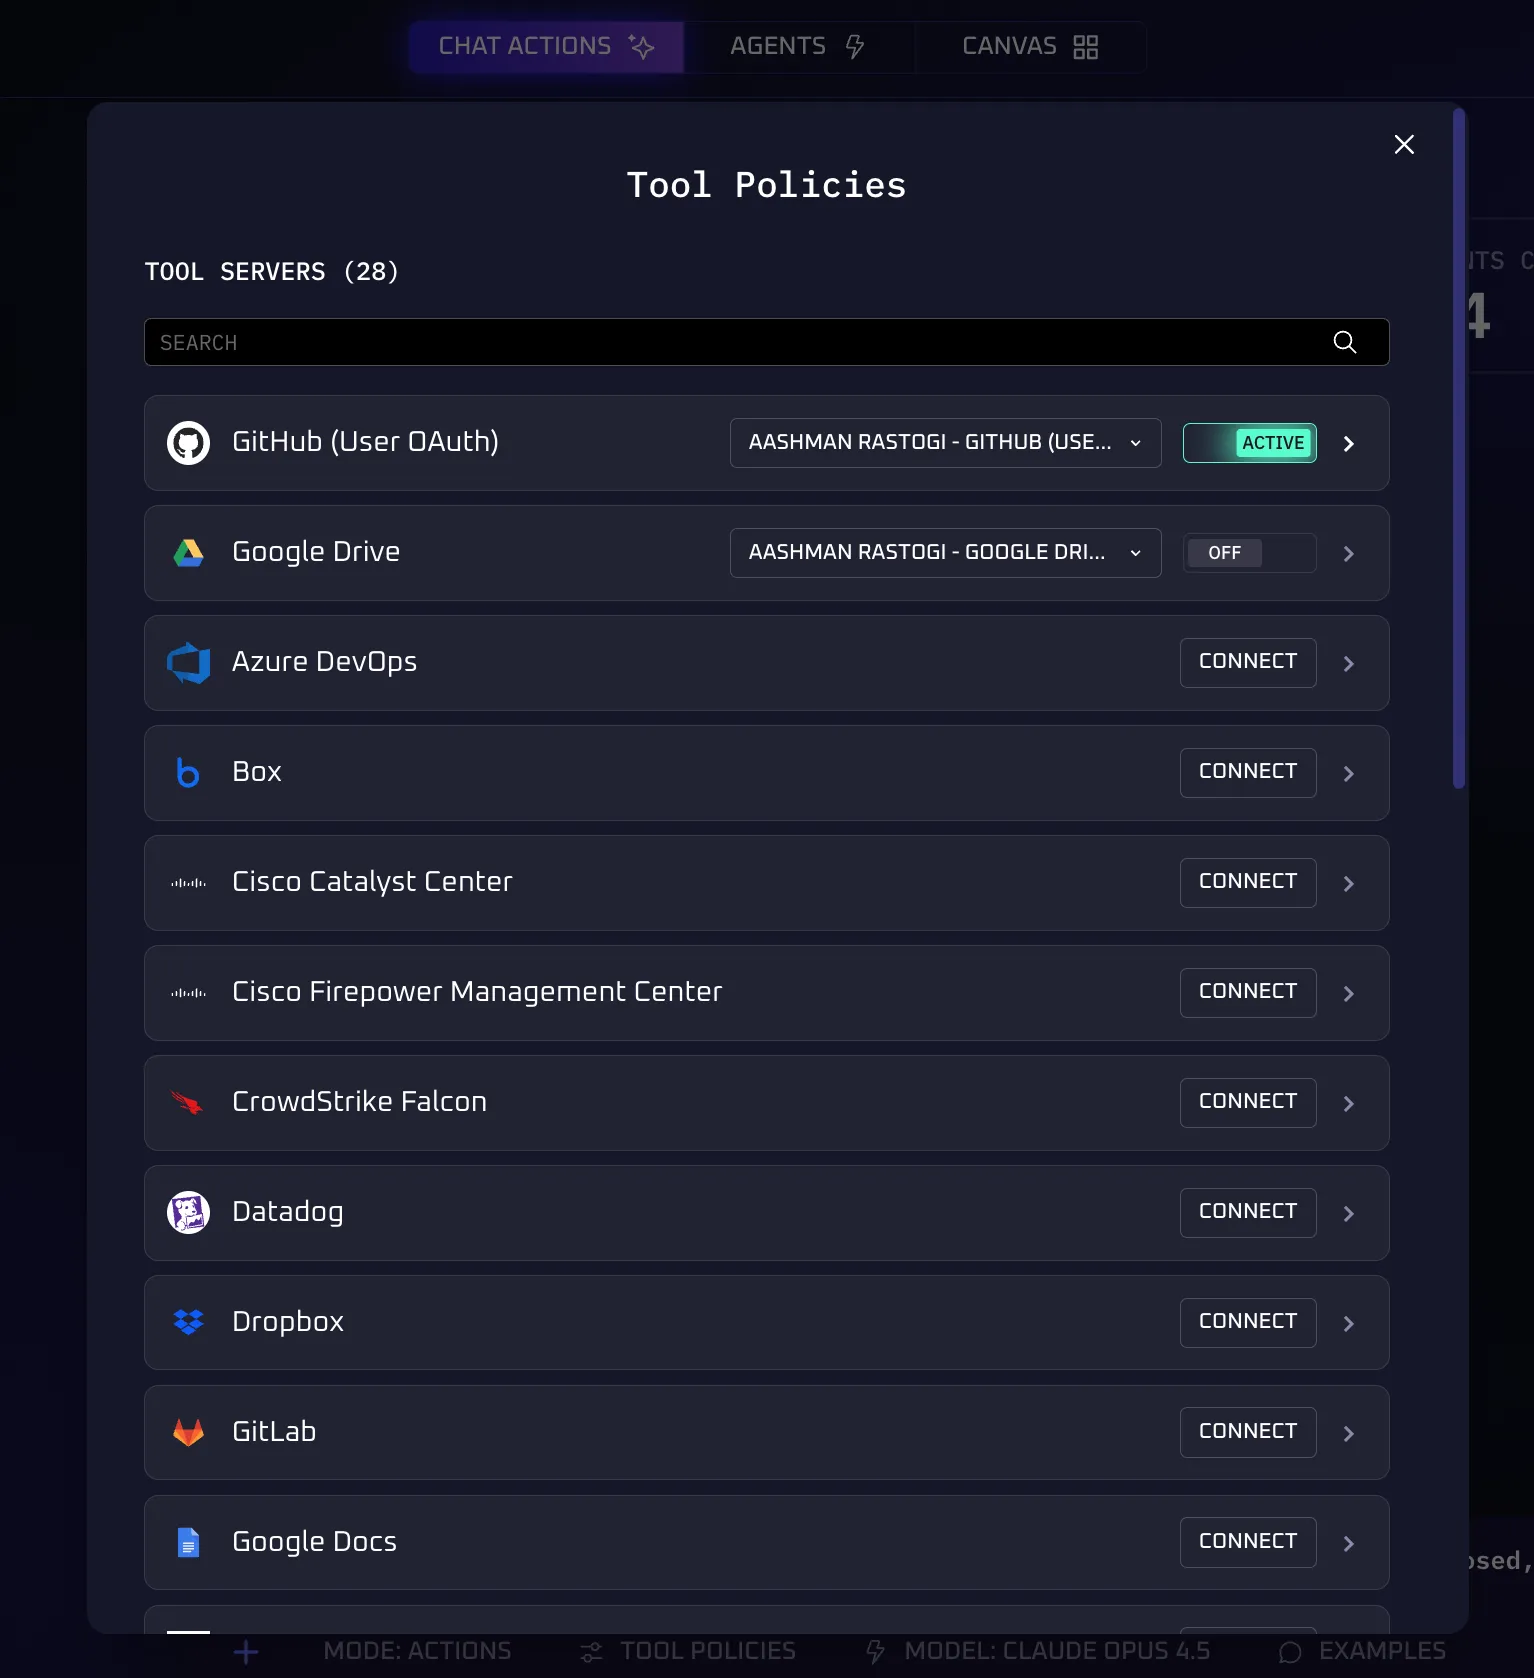1534x1678 pixels.
Task: Connect CrowdStrike Falcon
Action: pos(1248,1102)
